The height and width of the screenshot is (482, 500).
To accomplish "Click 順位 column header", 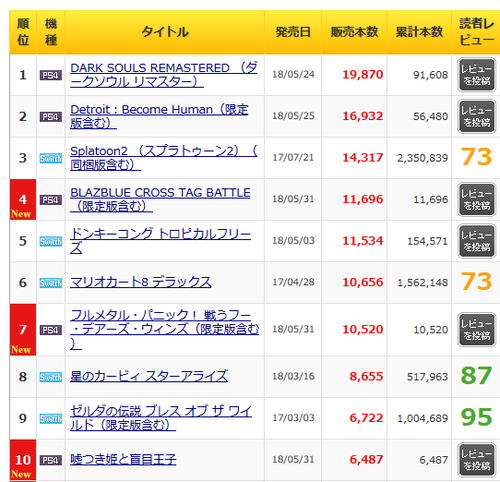I will [23, 32].
